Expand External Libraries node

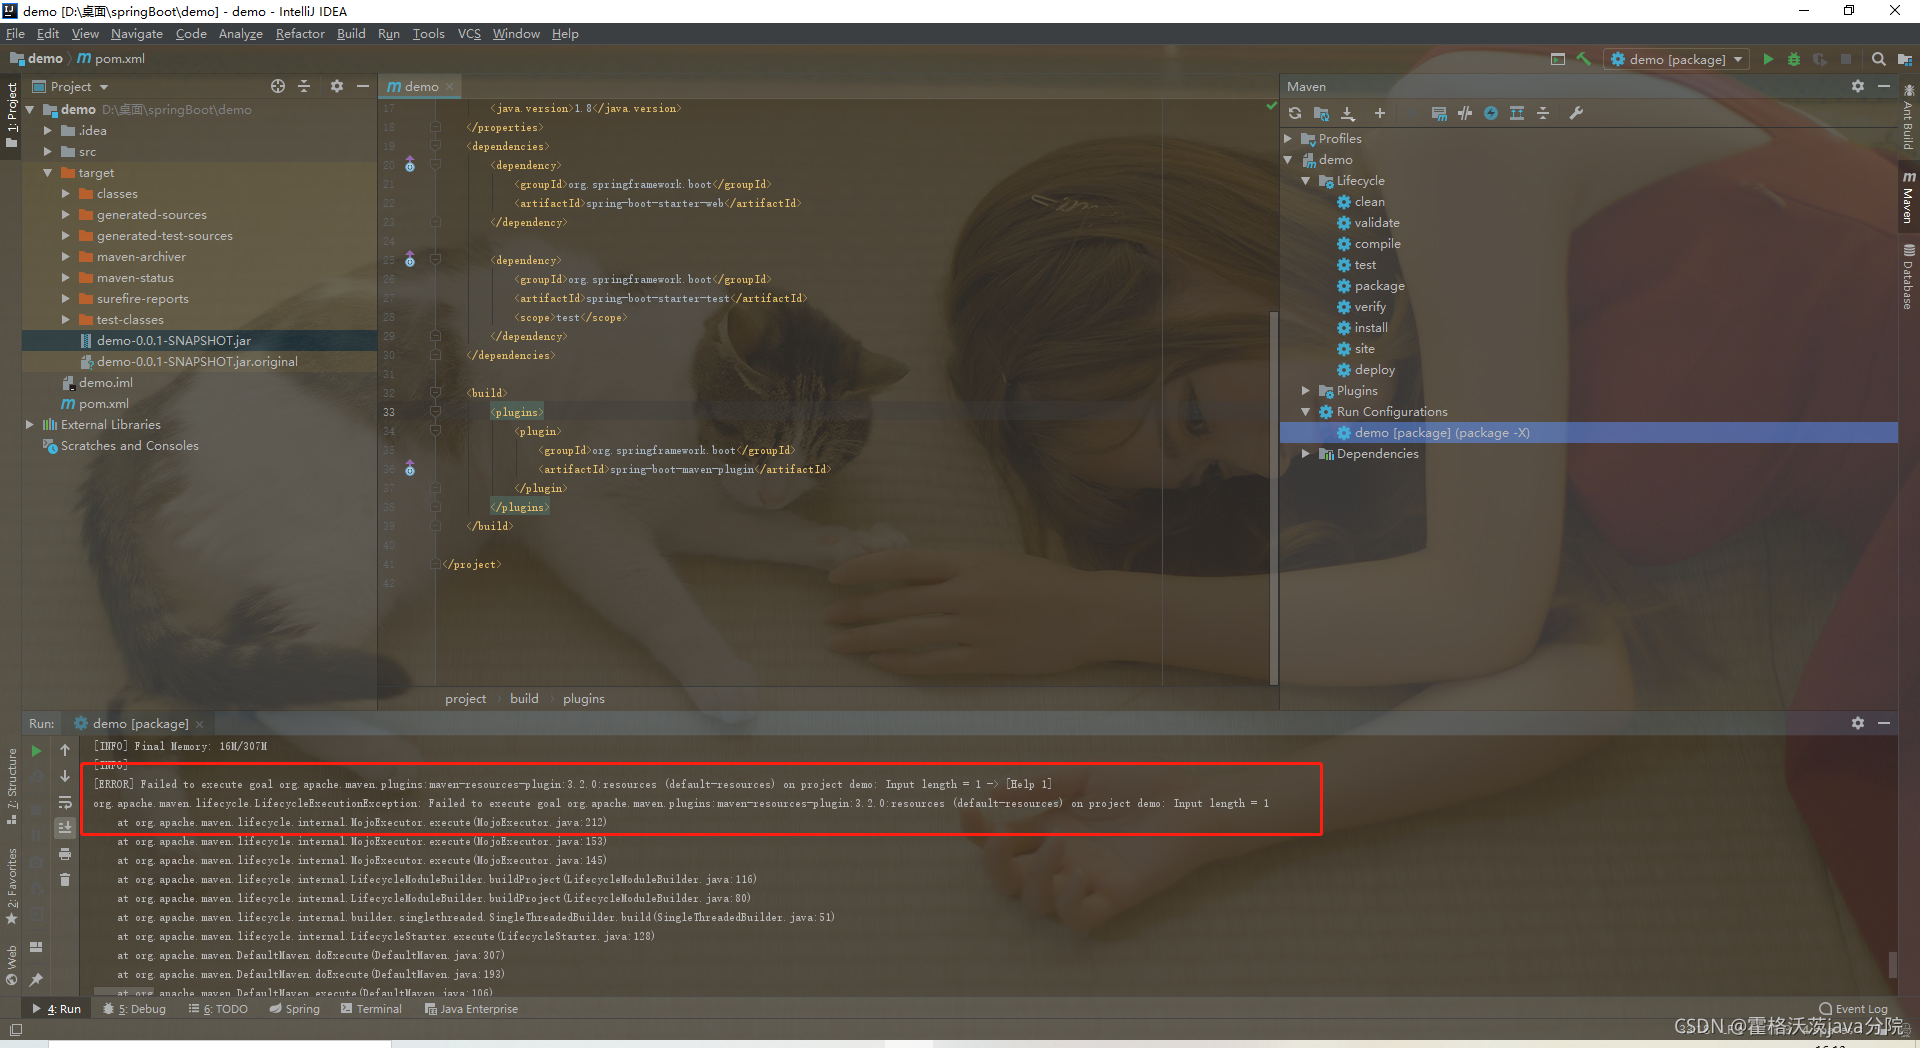pyautogui.click(x=29, y=425)
